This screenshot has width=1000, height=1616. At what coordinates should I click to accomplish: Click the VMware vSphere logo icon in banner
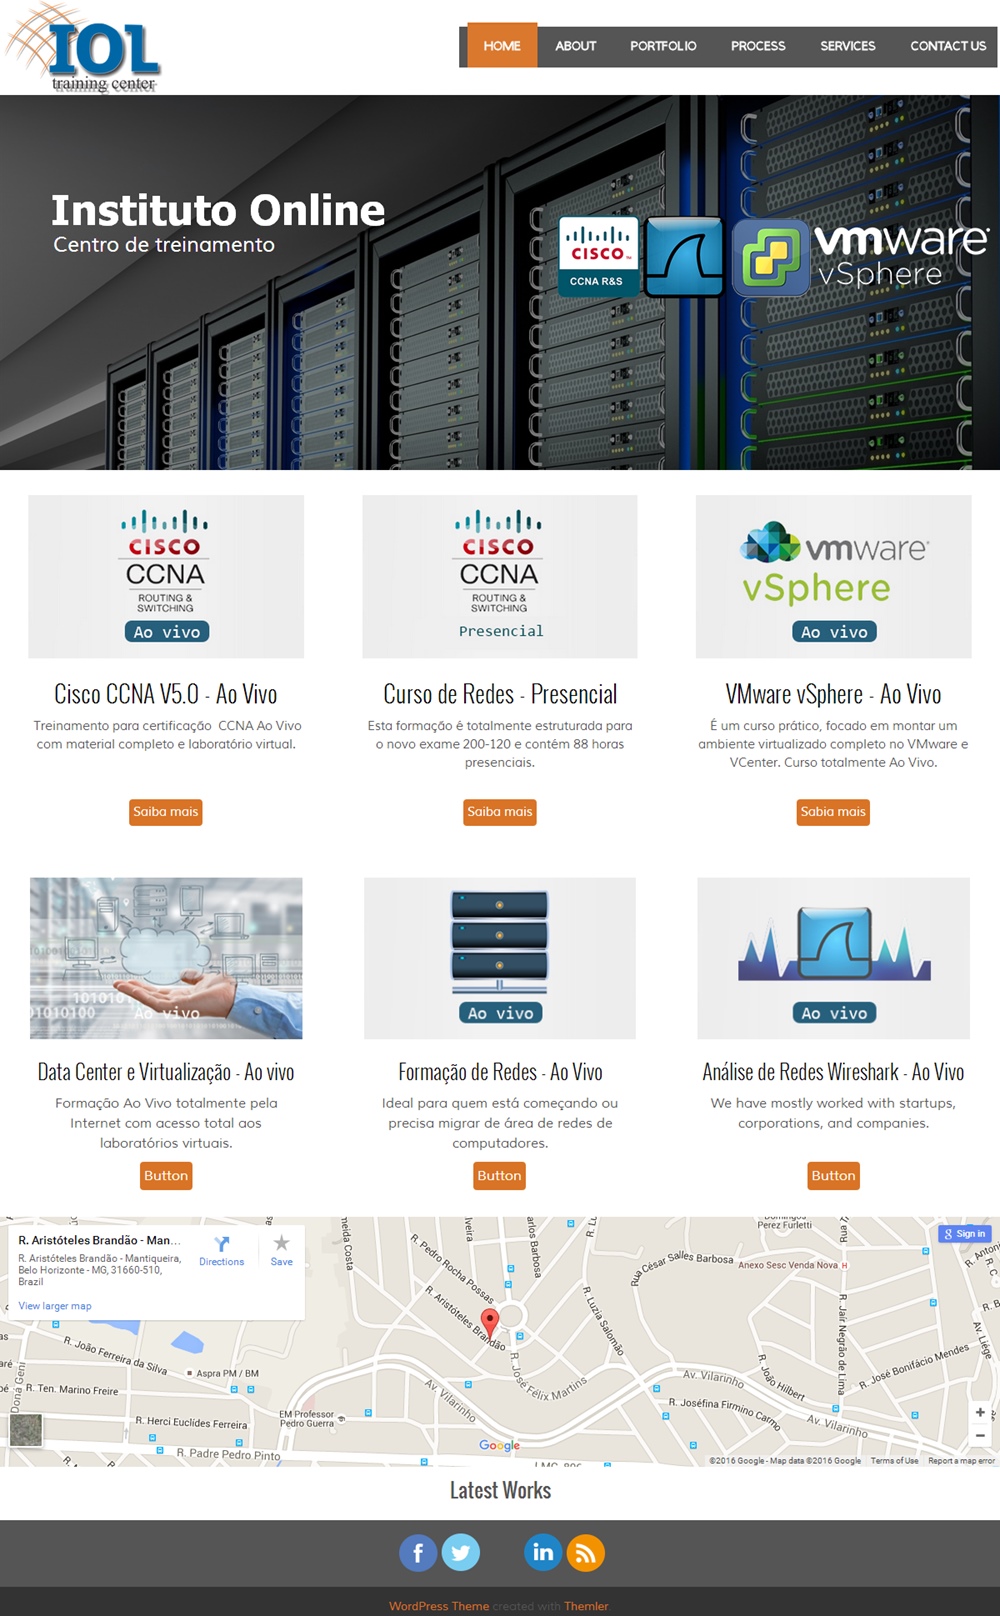coord(771,257)
